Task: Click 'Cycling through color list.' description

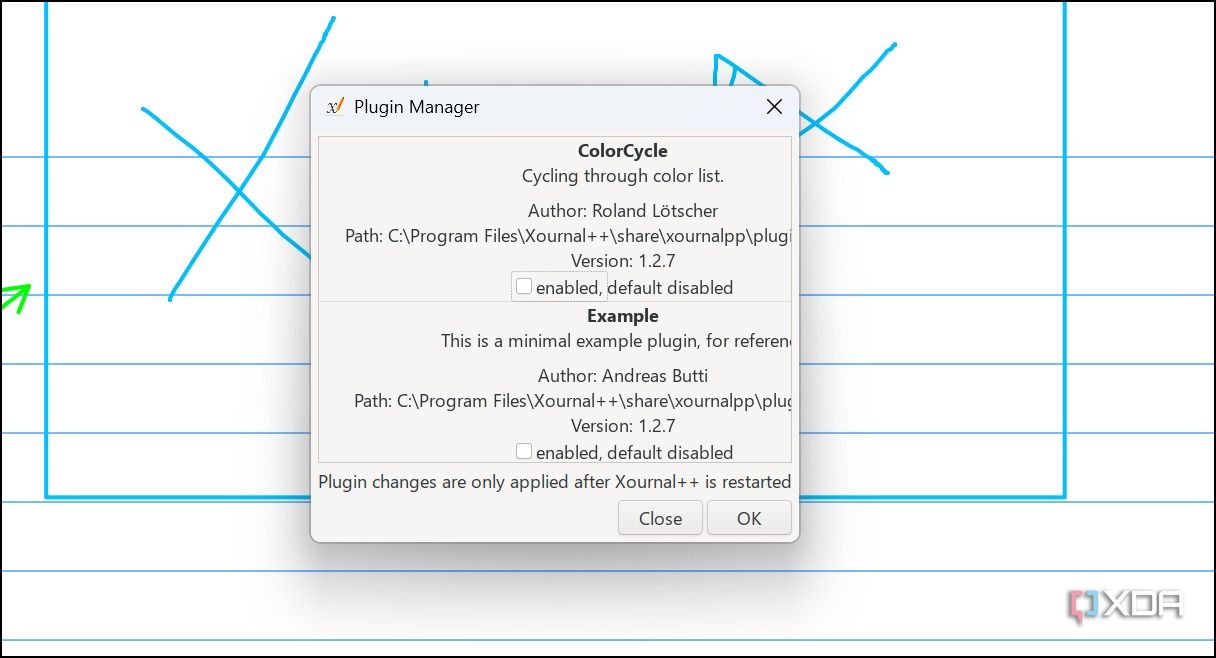Action: pos(622,176)
